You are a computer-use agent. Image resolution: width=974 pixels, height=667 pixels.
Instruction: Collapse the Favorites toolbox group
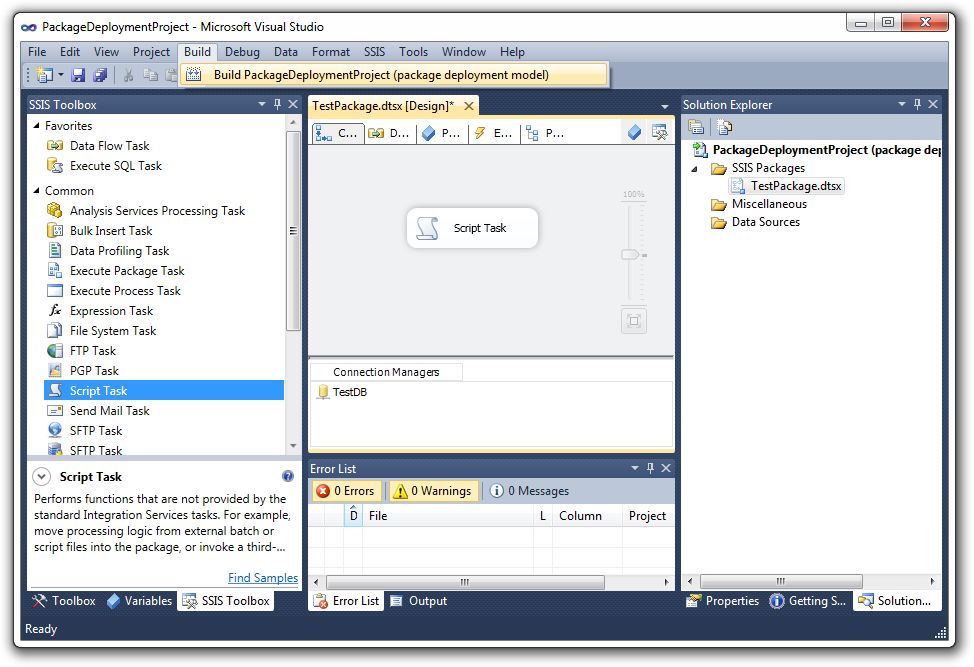pyautogui.click(x=37, y=125)
